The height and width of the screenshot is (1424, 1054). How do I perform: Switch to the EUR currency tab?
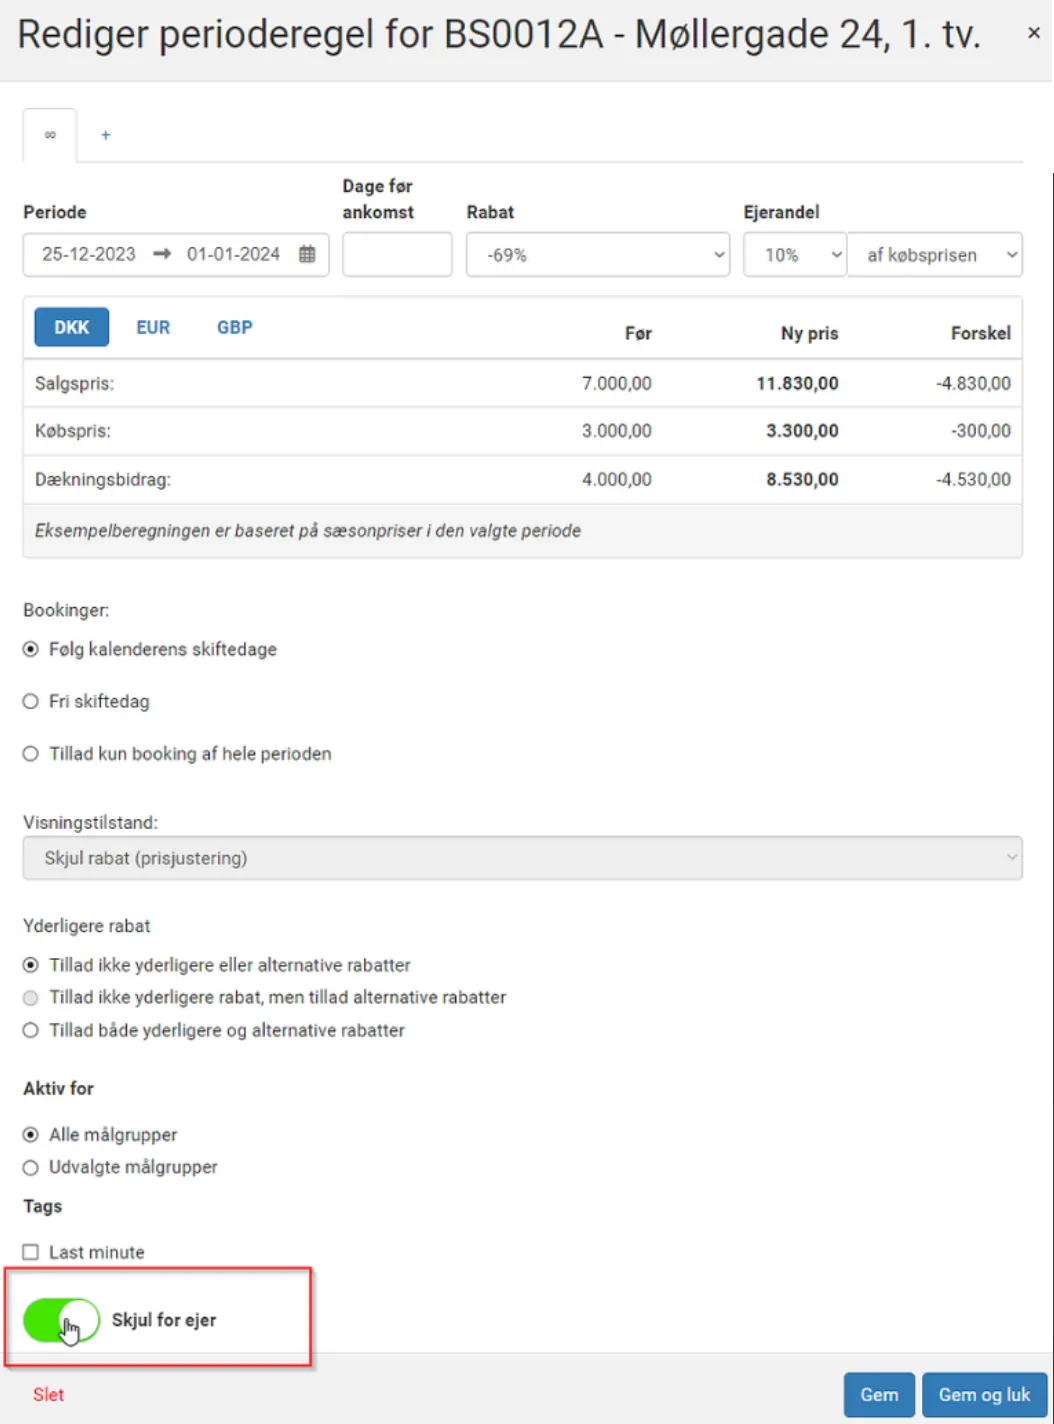coord(153,328)
